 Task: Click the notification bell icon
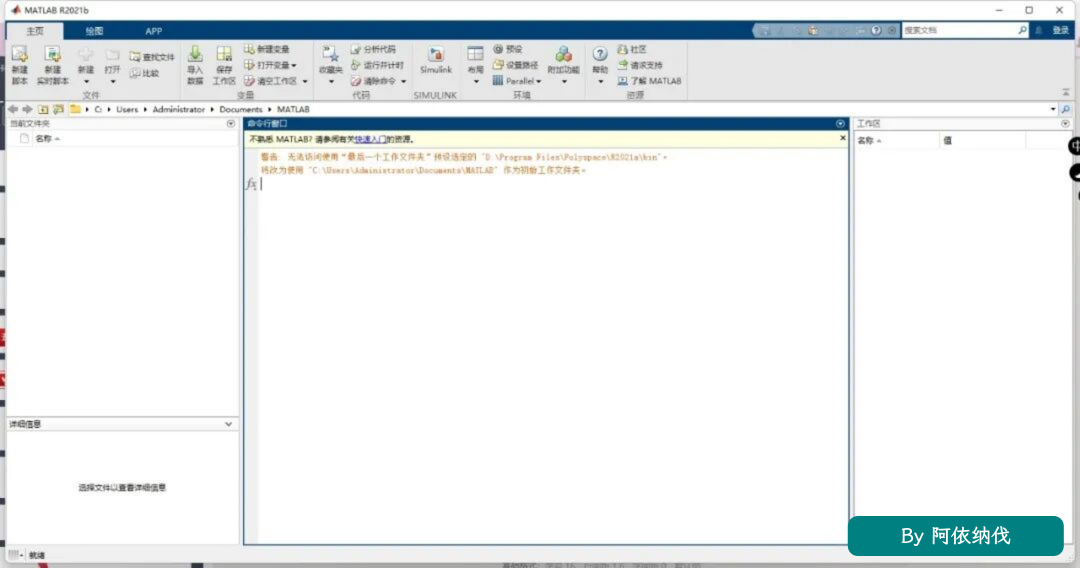[1039, 30]
